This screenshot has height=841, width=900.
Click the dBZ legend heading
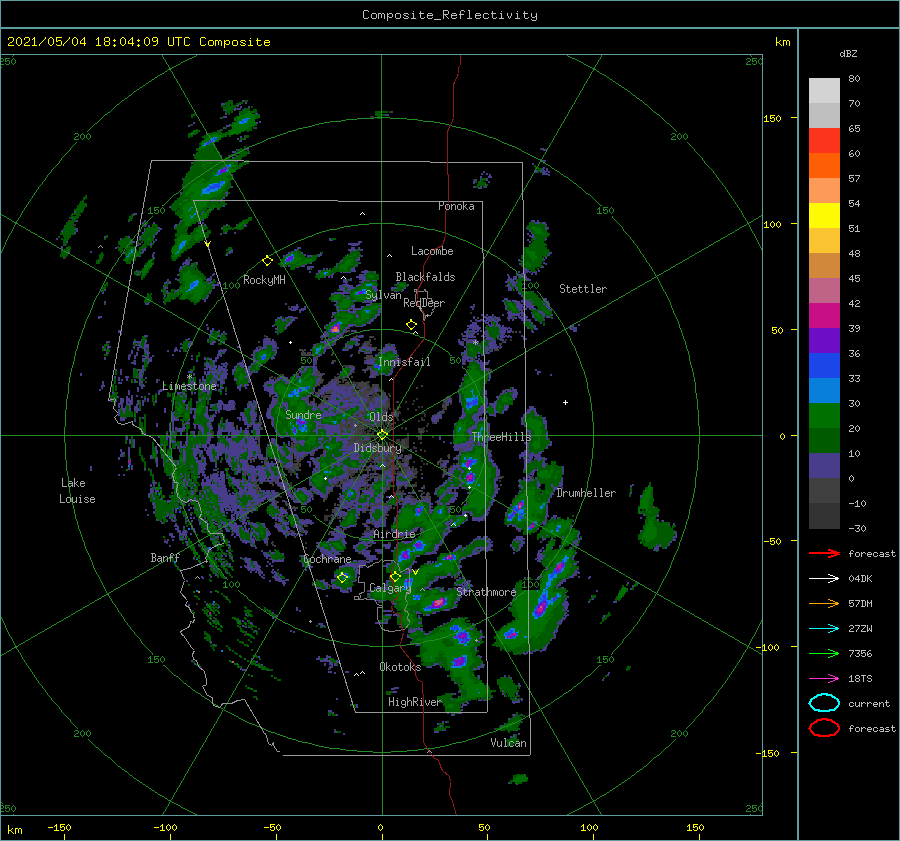pos(848,53)
